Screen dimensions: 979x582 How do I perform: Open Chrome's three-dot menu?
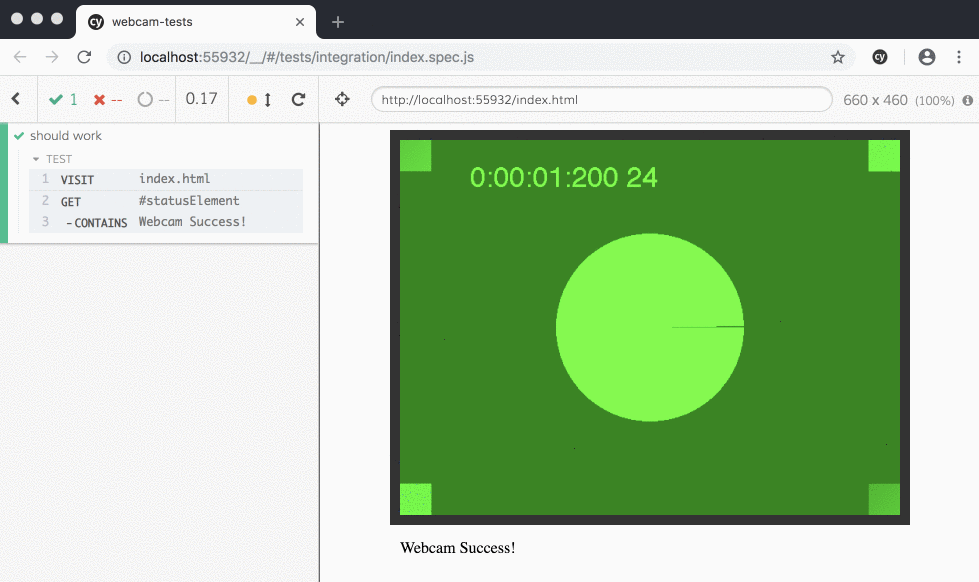click(959, 57)
